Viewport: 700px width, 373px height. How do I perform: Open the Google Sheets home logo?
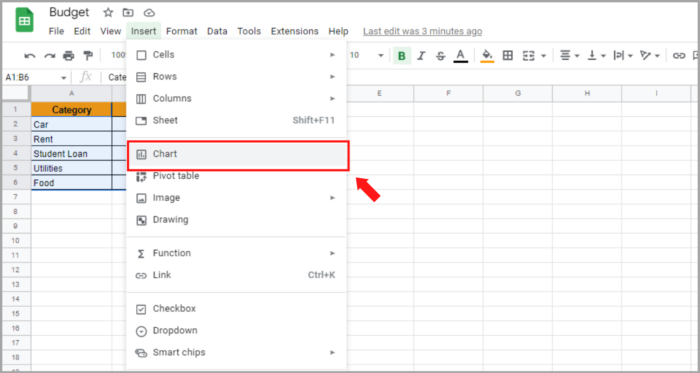(24, 21)
